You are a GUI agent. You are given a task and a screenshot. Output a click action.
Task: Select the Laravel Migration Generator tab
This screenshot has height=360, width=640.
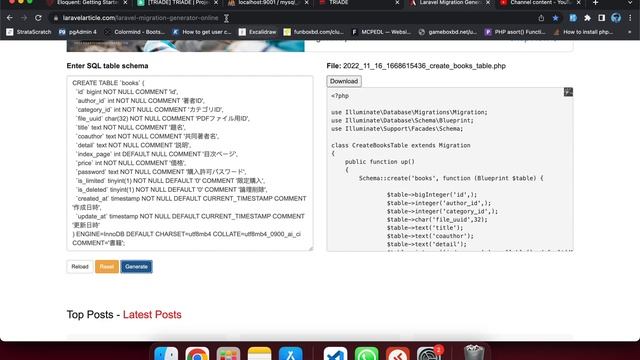click(x=449, y=3)
